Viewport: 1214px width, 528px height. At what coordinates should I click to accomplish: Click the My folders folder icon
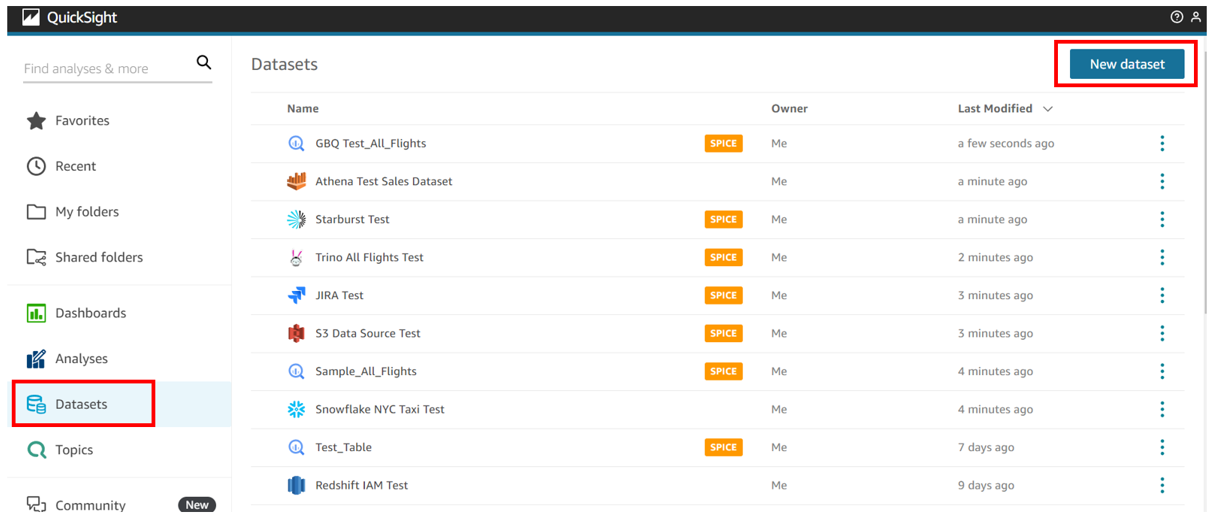pos(36,212)
